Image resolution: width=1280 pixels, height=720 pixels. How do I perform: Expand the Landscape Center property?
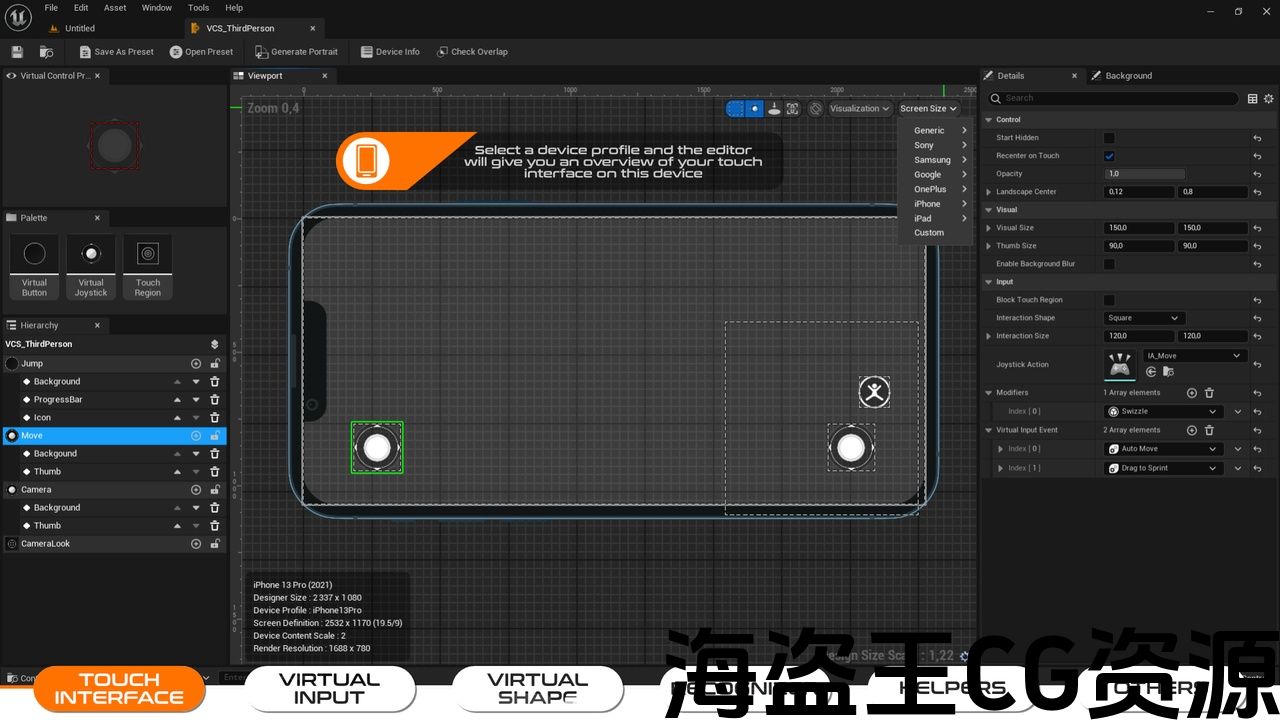pyautogui.click(x=989, y=192)
